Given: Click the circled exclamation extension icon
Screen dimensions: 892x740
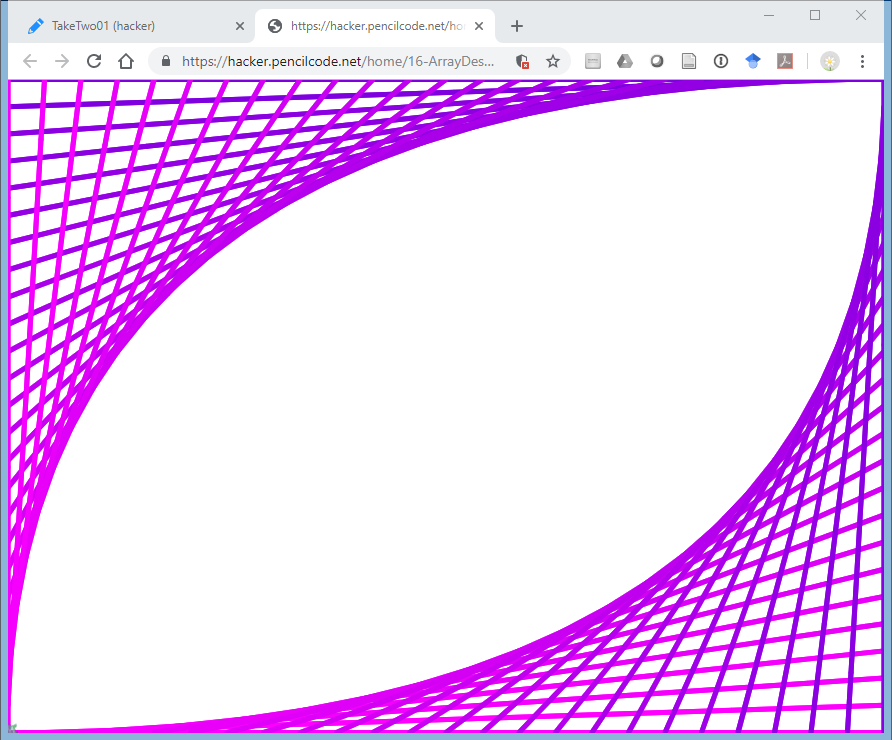Looking at the screenshot, I should [721, 61].
